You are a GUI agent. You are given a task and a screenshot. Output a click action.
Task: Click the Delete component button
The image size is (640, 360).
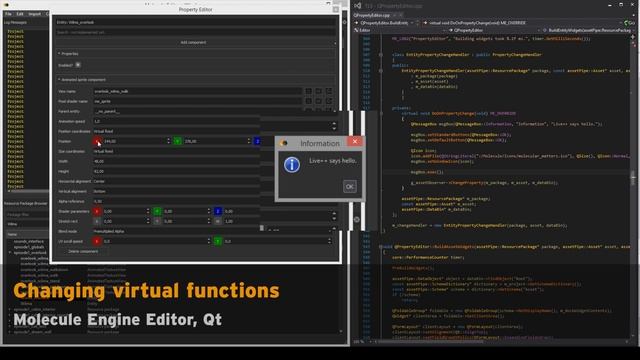pyautogui.click(x=83, y=251)
